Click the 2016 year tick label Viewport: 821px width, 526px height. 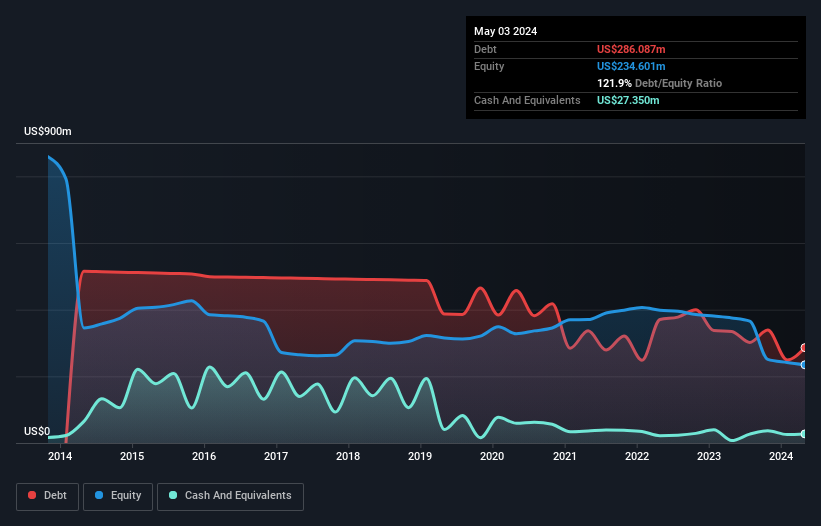tap(204, 457)
